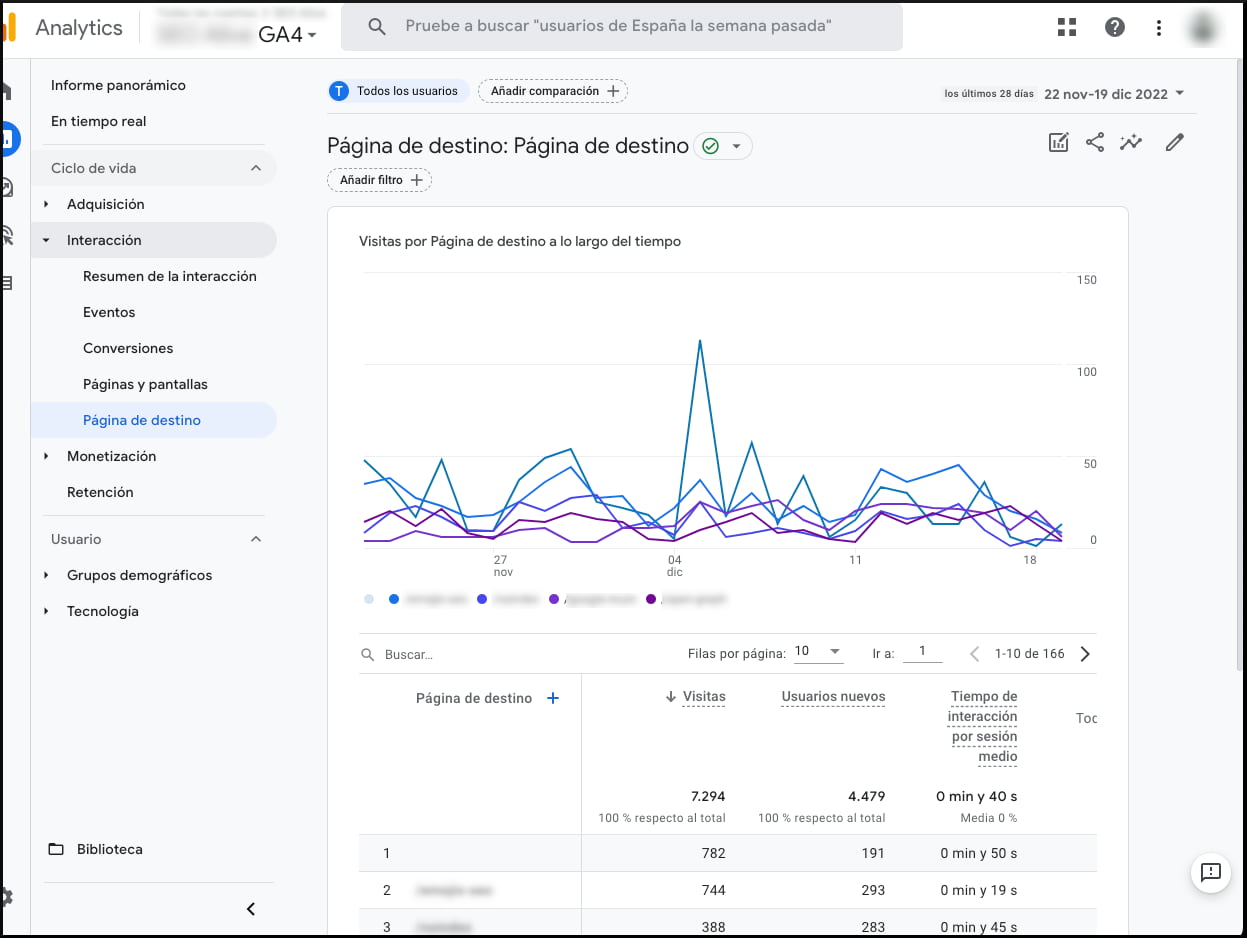1247x938 pixels.
Task: Open the Insights sparkline icon
Action: click(1131, 142)
